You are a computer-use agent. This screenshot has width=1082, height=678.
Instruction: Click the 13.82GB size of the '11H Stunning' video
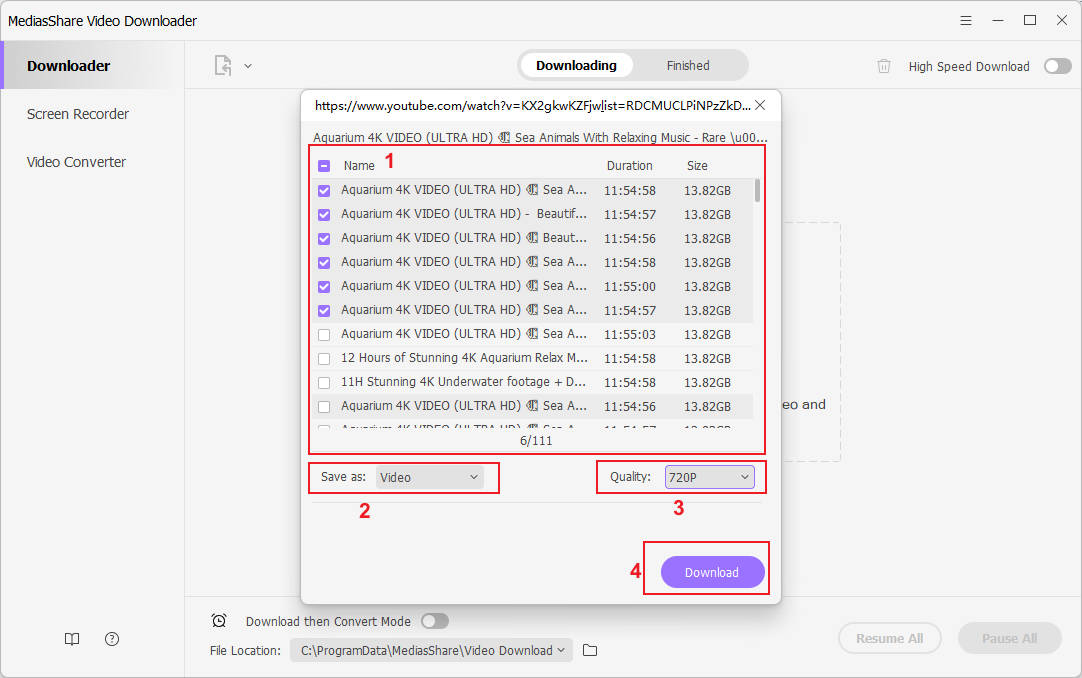tap(707, 383)
